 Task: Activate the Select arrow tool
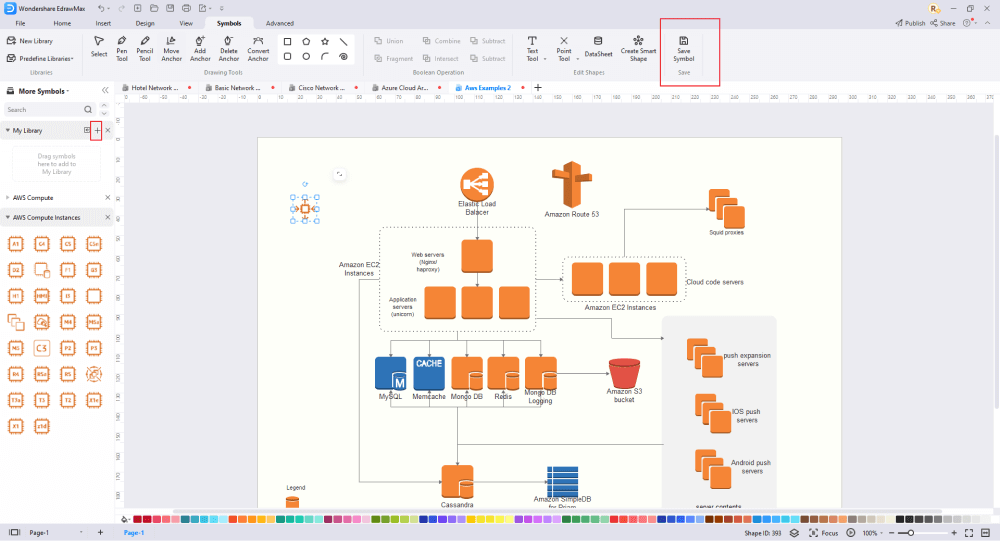click(99, 47)
